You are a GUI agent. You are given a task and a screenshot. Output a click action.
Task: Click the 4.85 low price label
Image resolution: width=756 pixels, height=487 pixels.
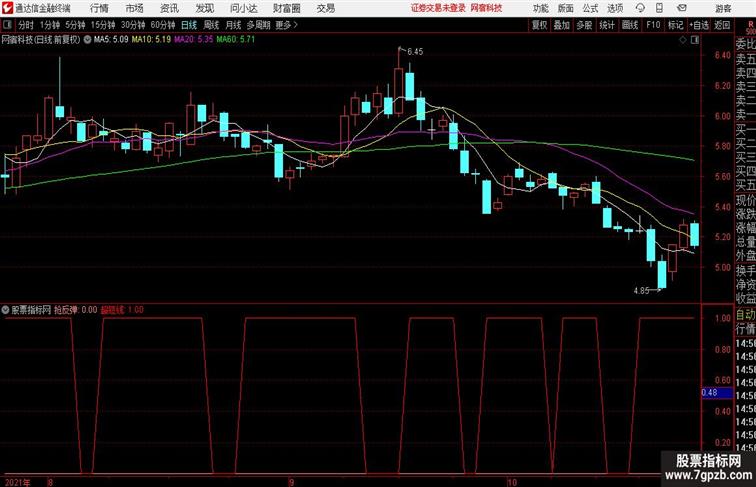click(x=641, y=291)
